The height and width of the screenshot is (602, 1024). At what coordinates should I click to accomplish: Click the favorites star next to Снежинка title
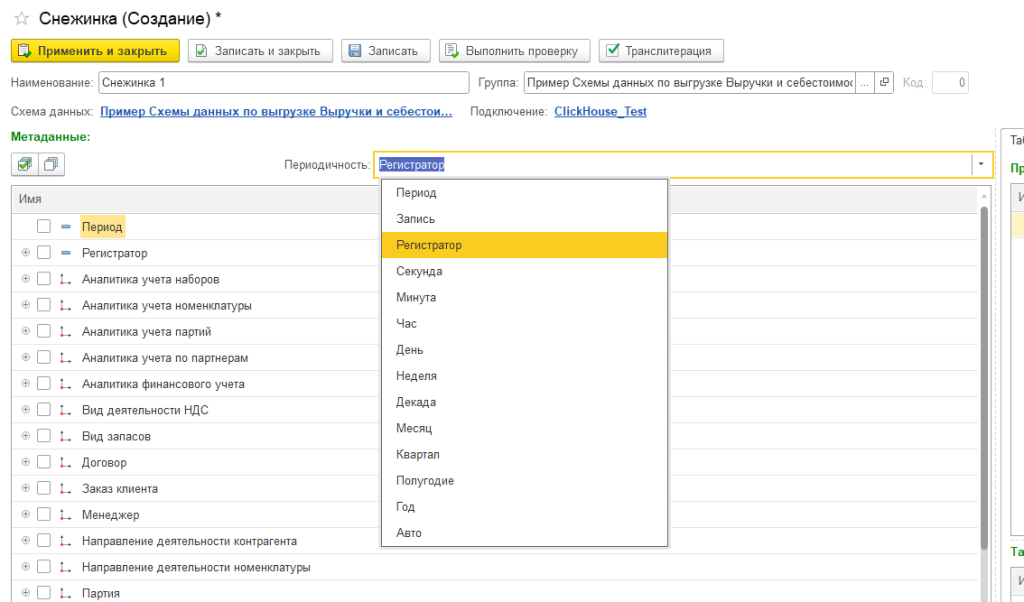20,19
